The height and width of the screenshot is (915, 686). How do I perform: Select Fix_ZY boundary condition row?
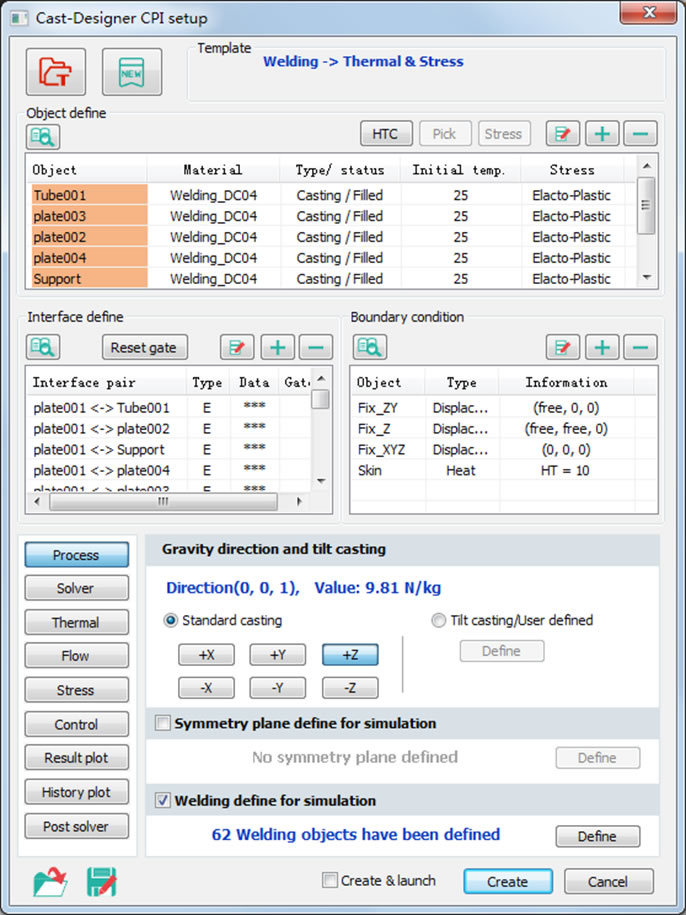[x=504, y=407]
